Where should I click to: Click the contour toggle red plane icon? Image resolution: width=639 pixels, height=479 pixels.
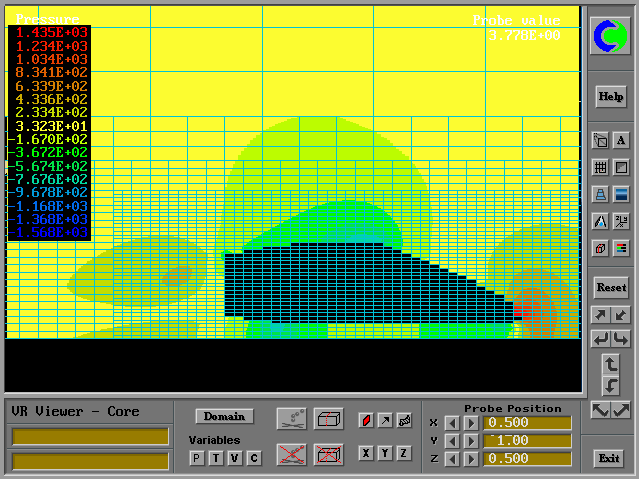coord(367,421)
